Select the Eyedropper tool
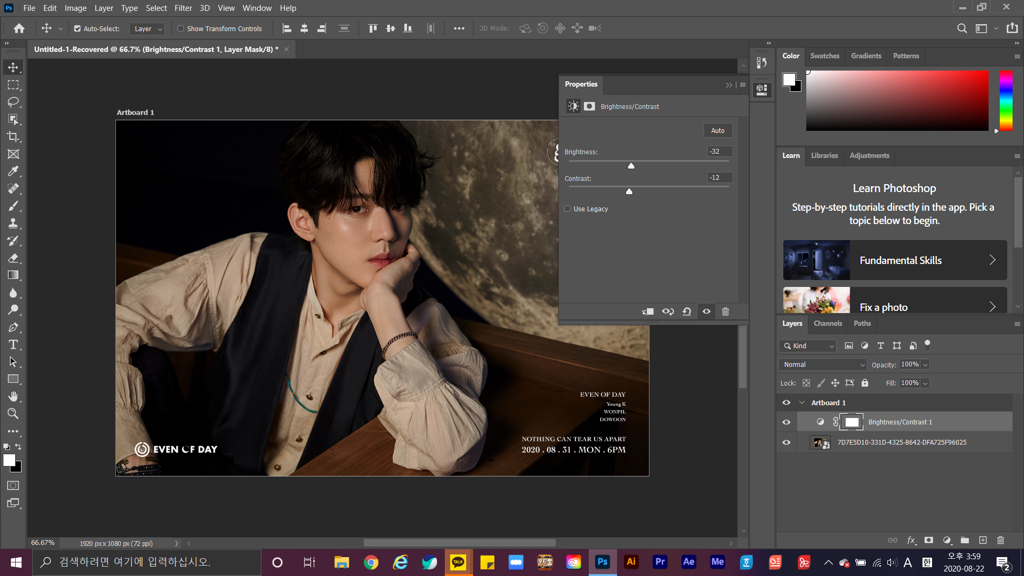The image size is (1024, 576). 13,171
